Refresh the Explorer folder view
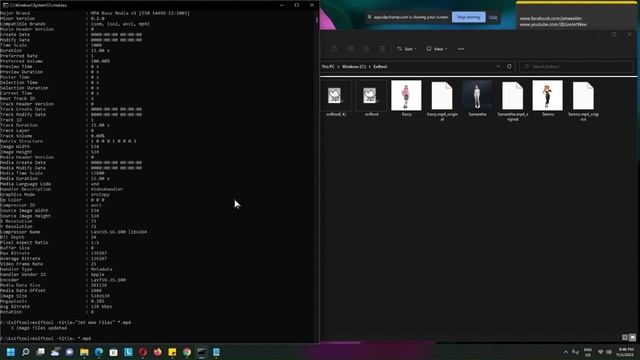 pyautogui.click(x=509, y=67)
